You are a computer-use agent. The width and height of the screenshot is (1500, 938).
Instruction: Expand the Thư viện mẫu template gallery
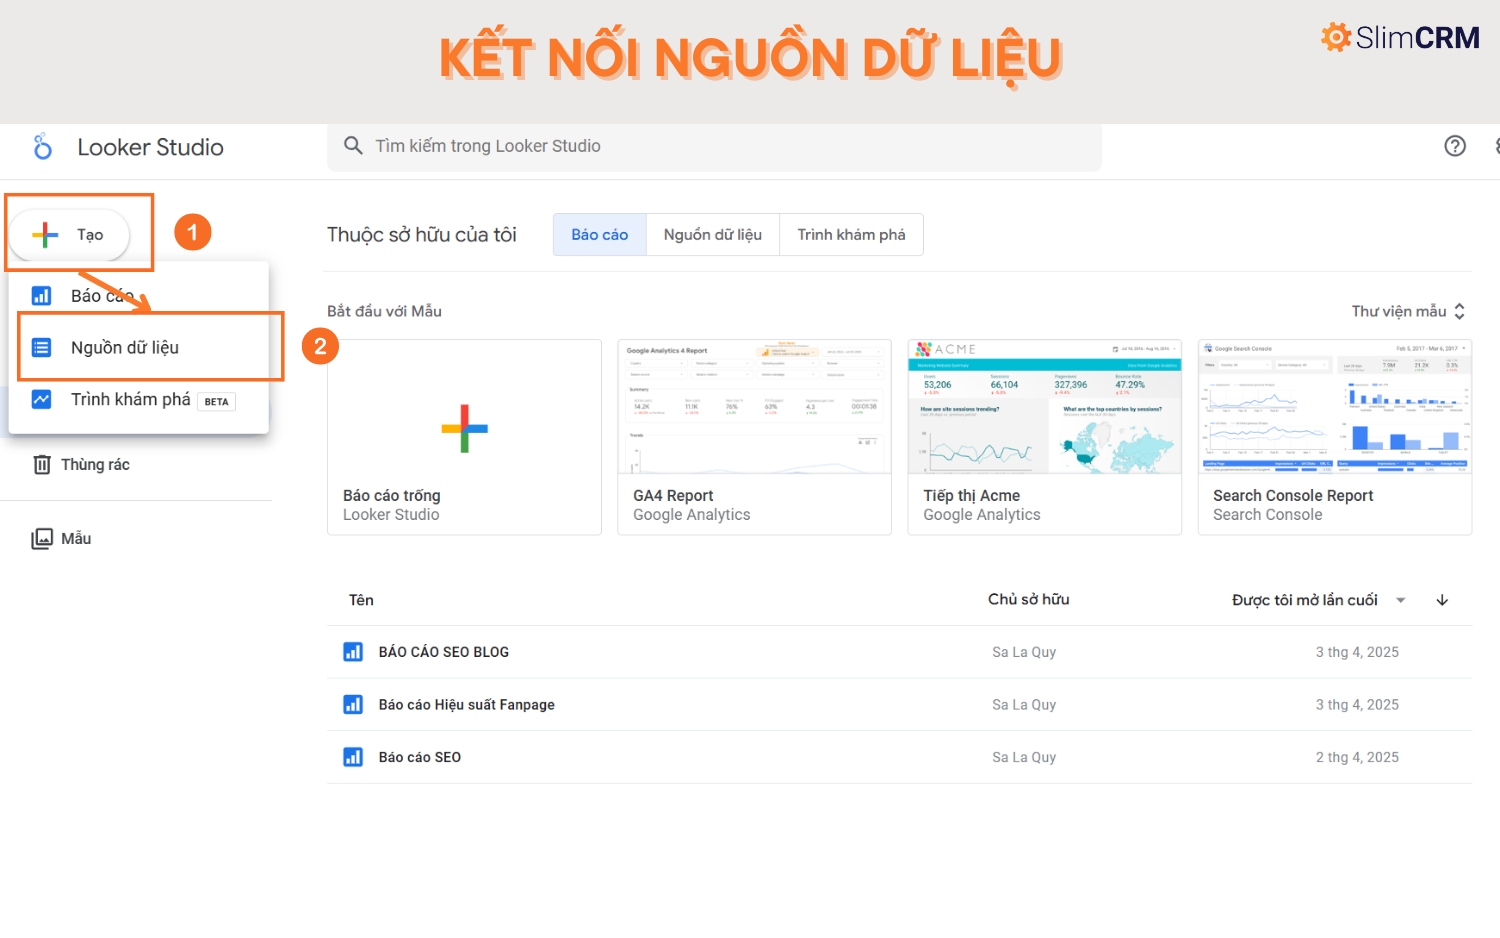[x=1408, y=311]
